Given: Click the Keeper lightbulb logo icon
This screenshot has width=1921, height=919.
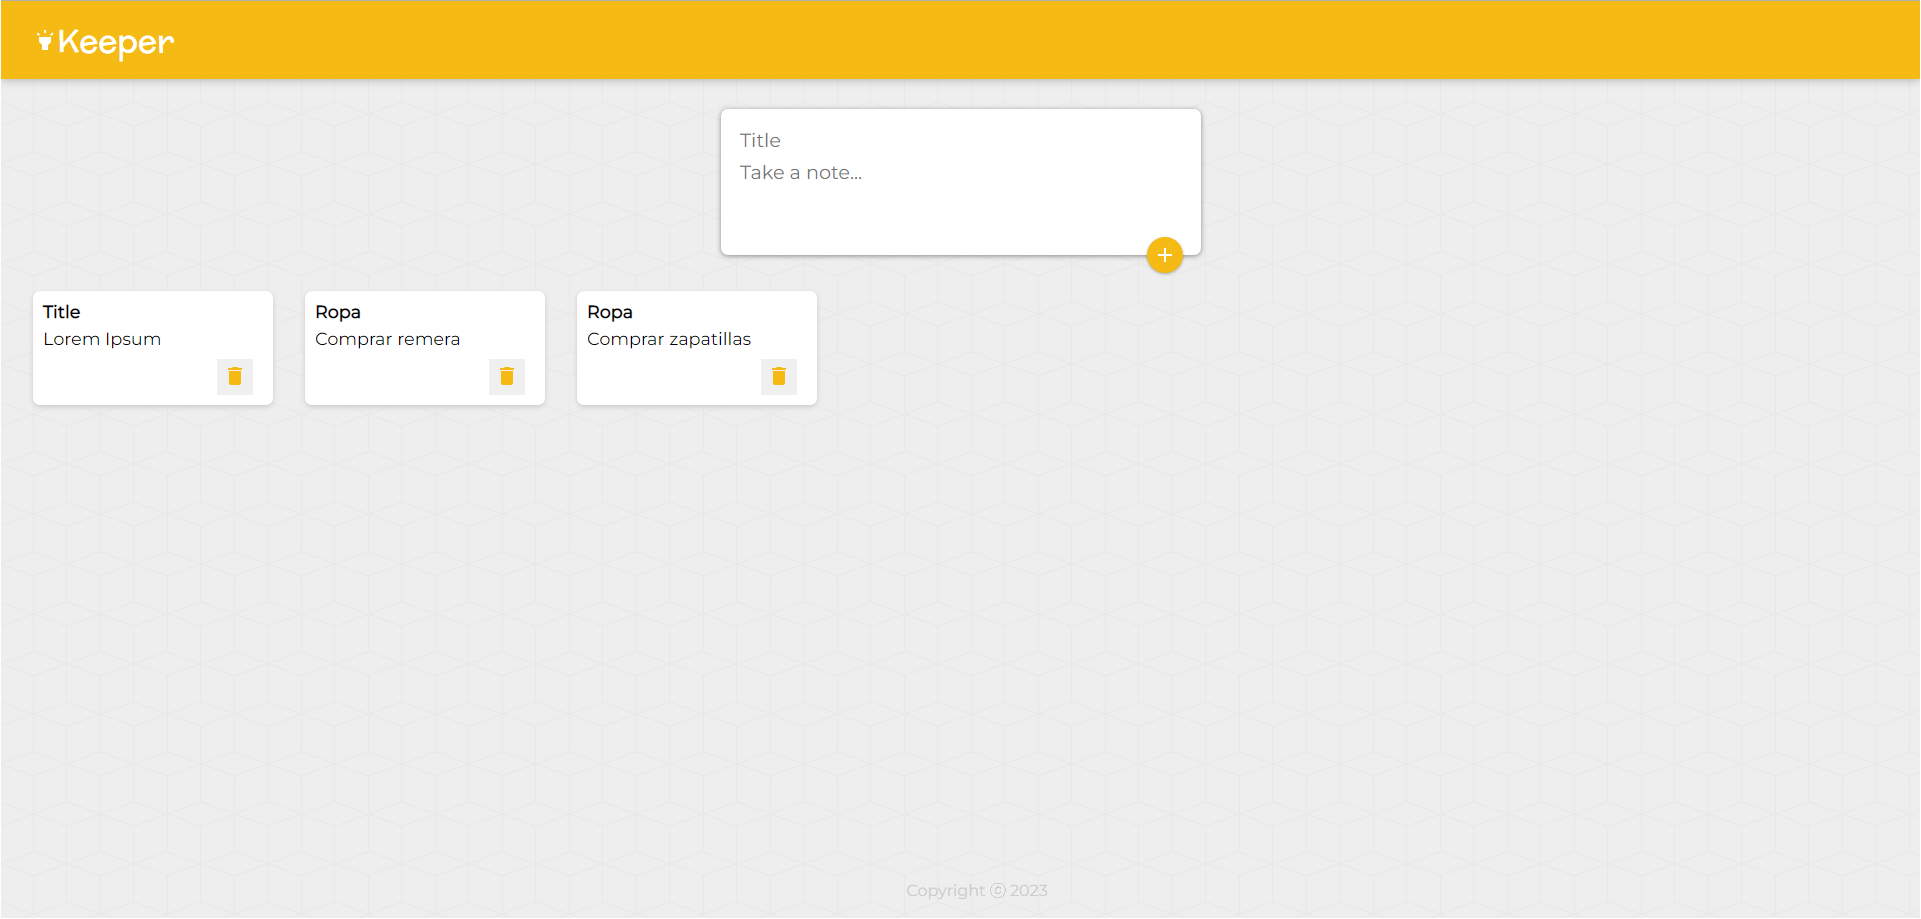Looking at the screenshot, I should pyautogui.click(x=45, y=40).
